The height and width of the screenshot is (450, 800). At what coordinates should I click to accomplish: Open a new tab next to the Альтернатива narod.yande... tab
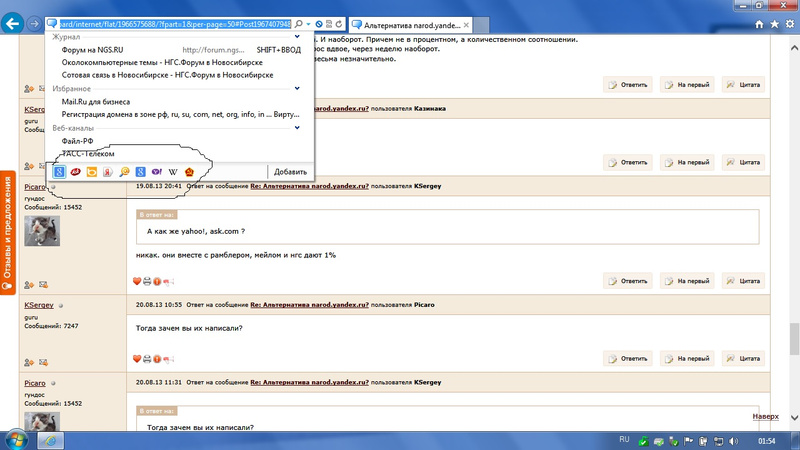click(481, 24)
